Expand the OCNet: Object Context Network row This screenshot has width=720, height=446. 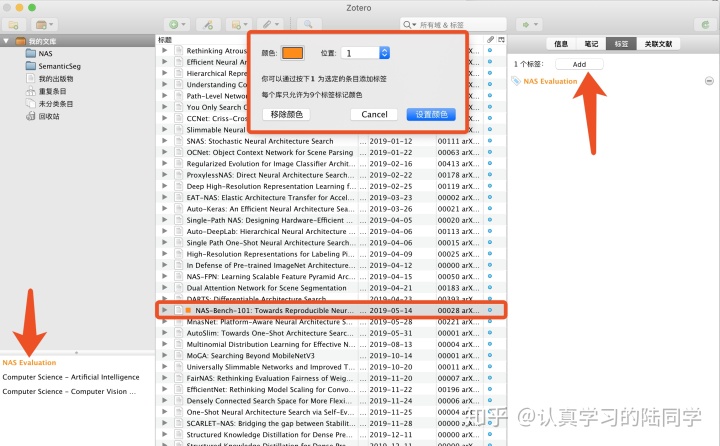point(164,152)
